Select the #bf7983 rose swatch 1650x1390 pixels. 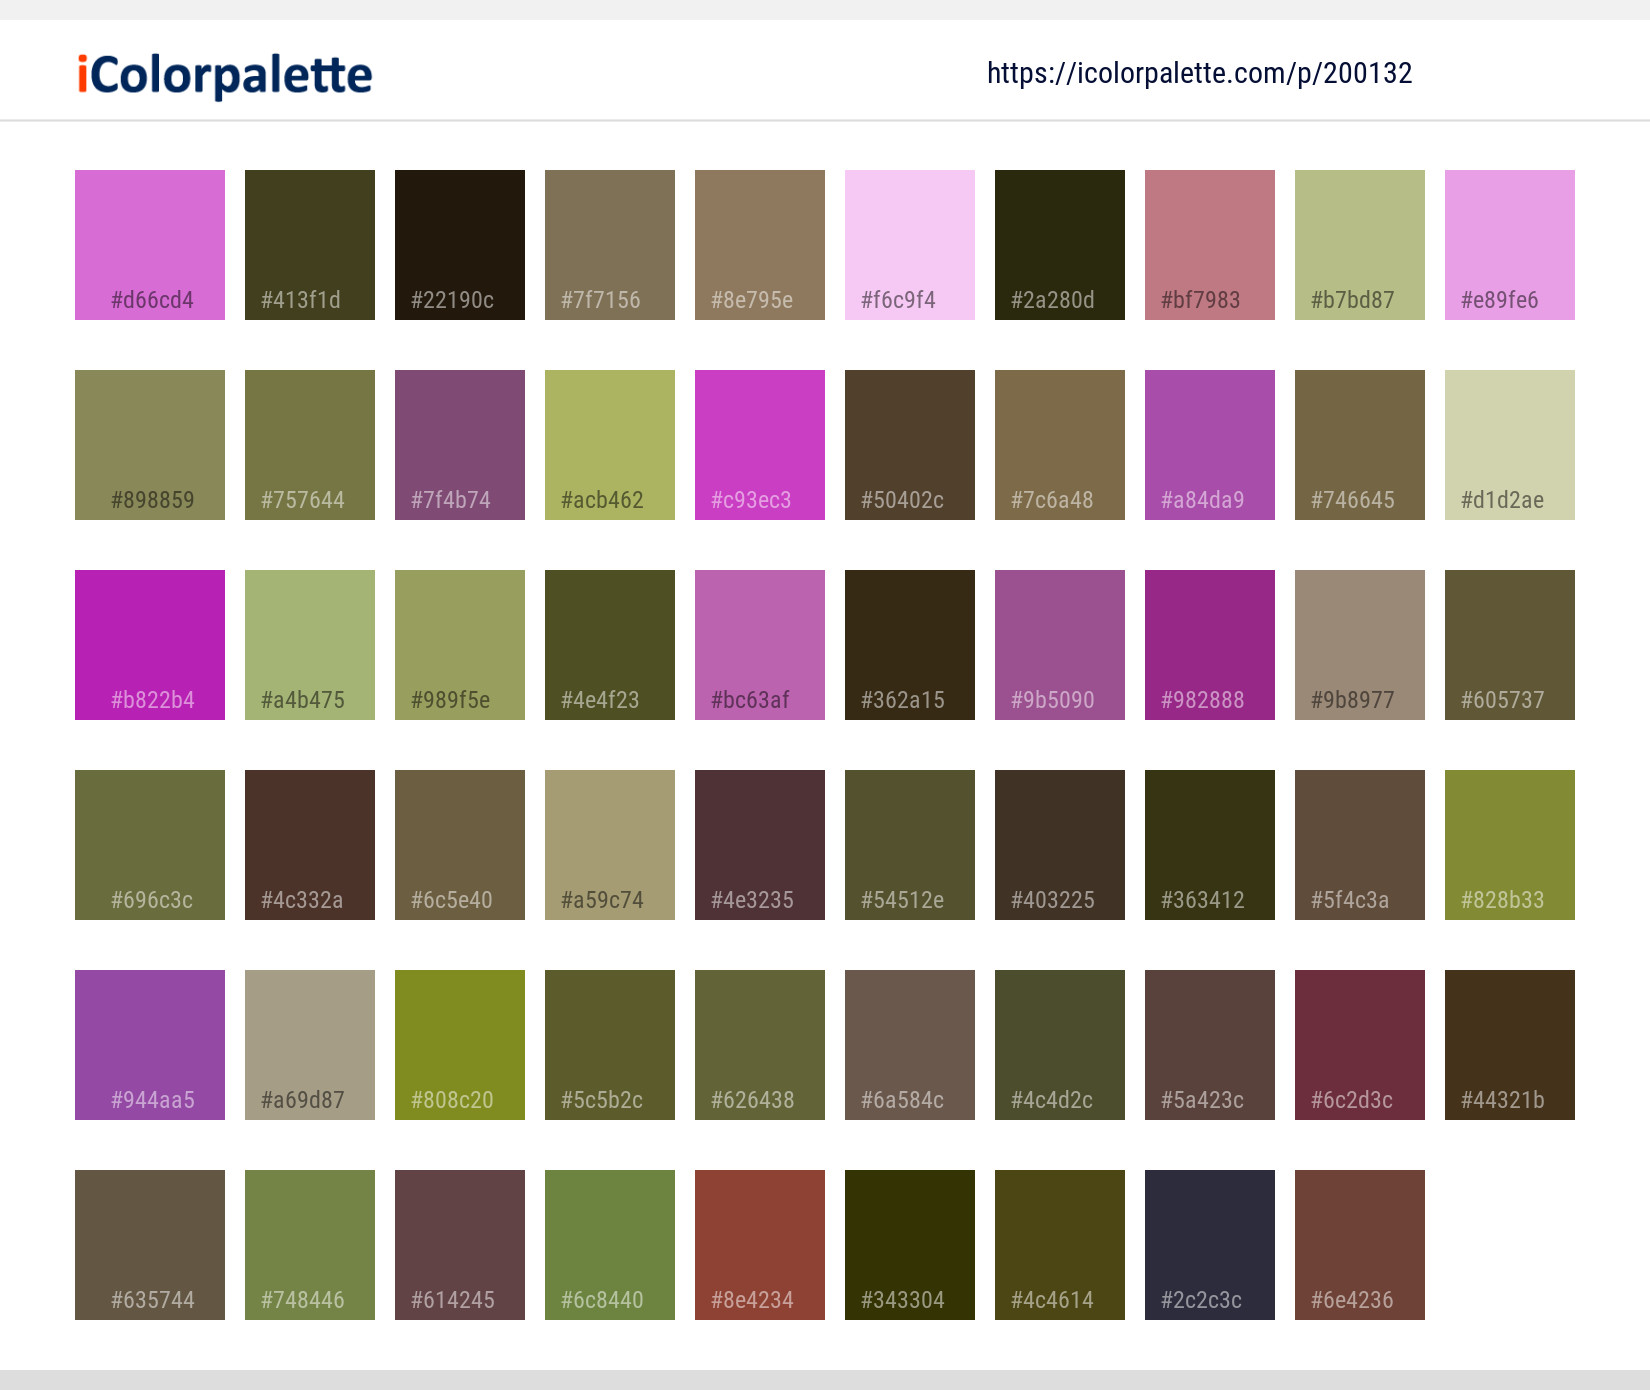coord(1209,244)
